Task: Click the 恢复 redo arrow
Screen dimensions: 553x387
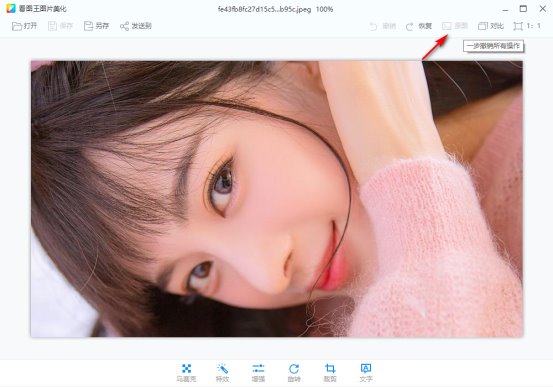Action: click(409, 26)
